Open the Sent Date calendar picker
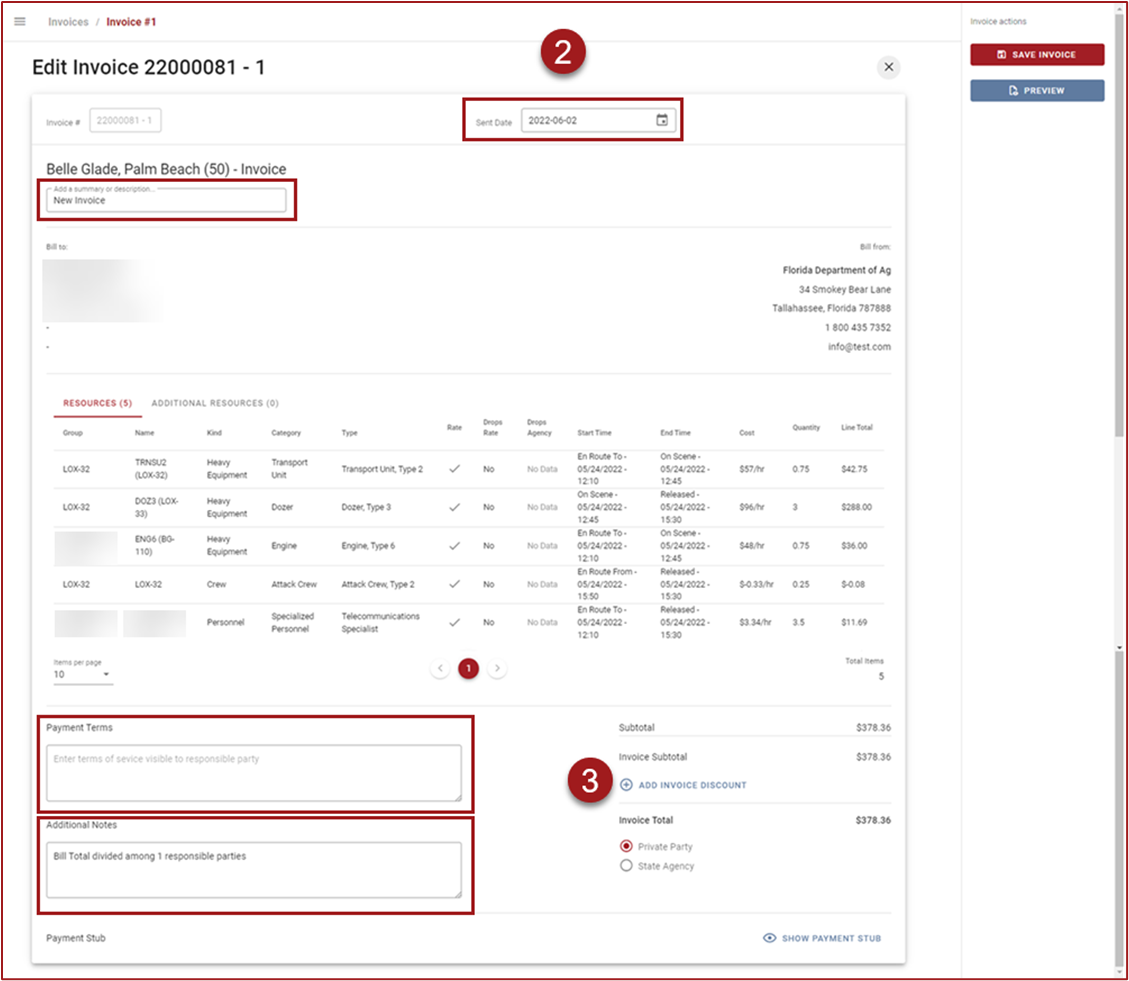 point(661,121)
